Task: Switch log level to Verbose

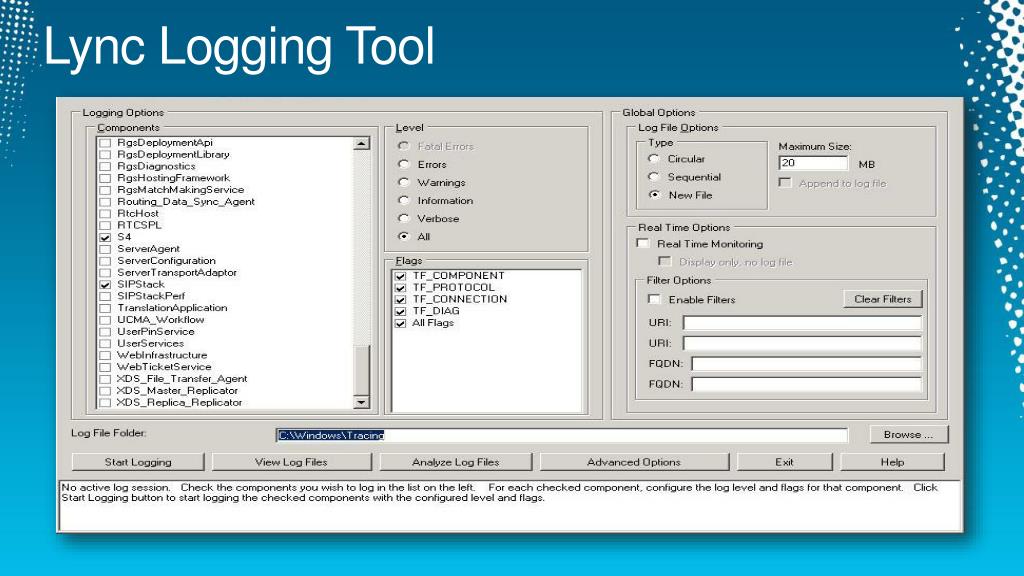Action: (404, 218)
